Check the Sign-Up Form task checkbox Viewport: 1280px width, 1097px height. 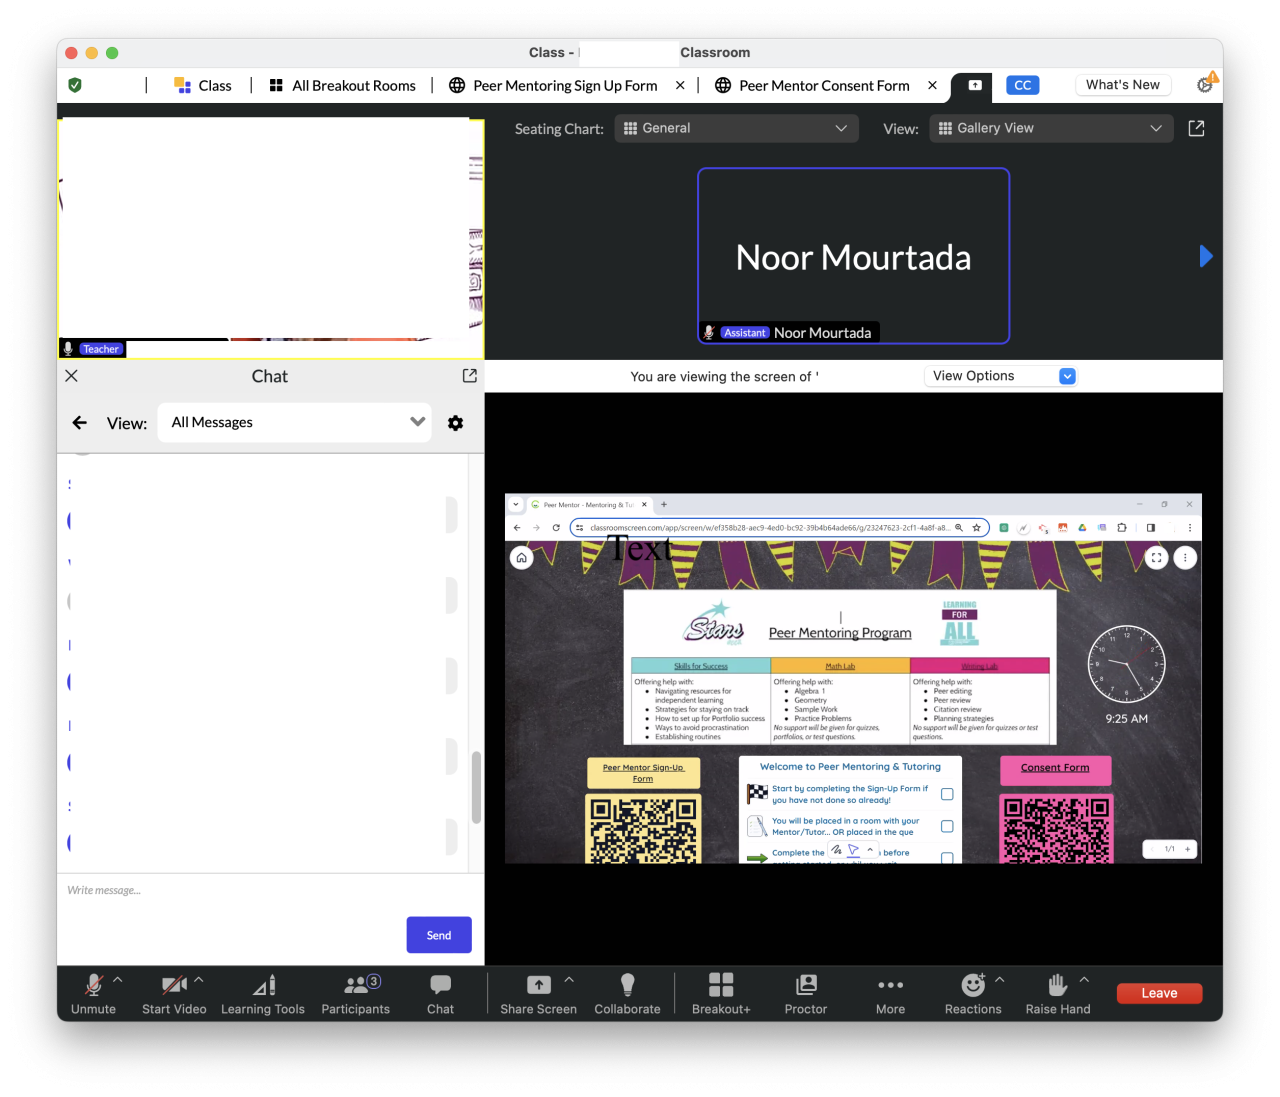pyautogui.click(x=947, y=794)
